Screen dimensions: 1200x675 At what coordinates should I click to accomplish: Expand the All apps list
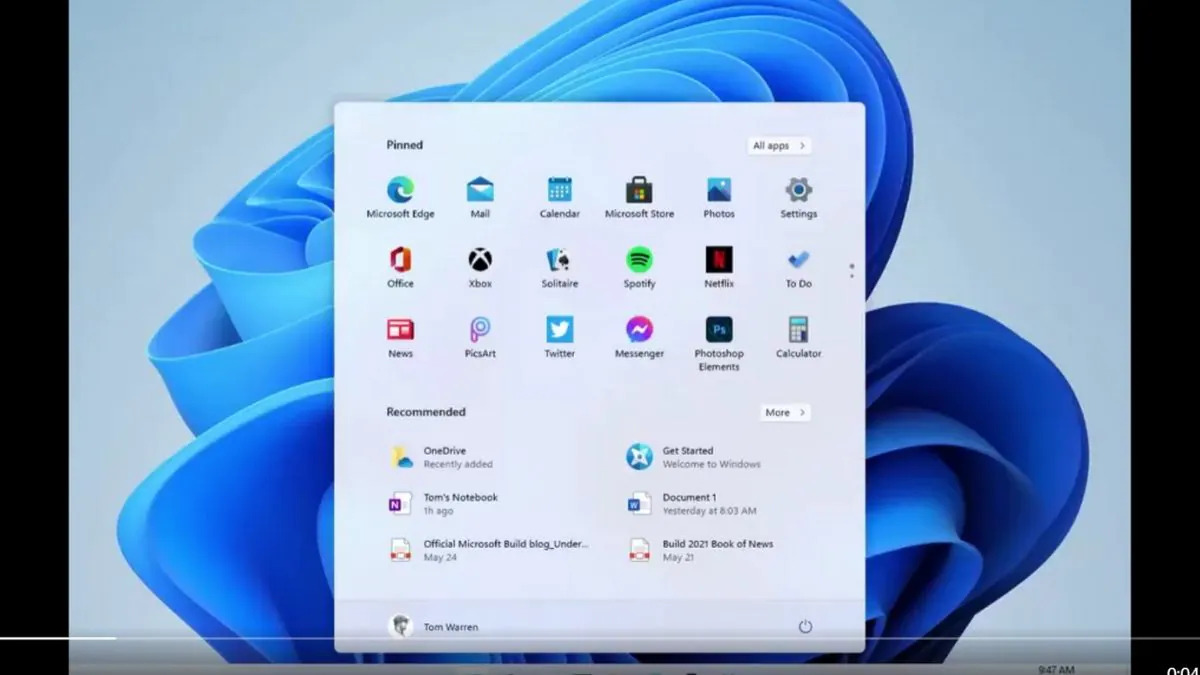click(779, 146)
